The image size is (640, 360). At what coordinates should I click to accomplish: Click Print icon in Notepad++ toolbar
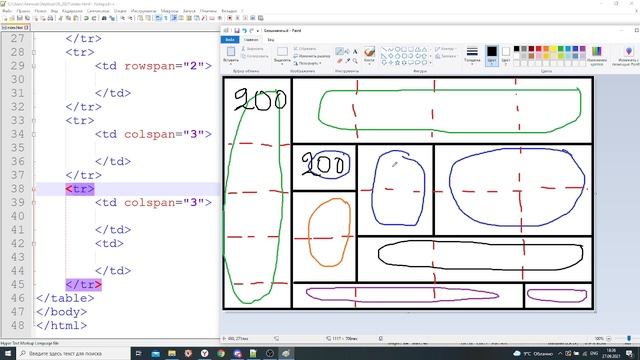tap(50, 18)
